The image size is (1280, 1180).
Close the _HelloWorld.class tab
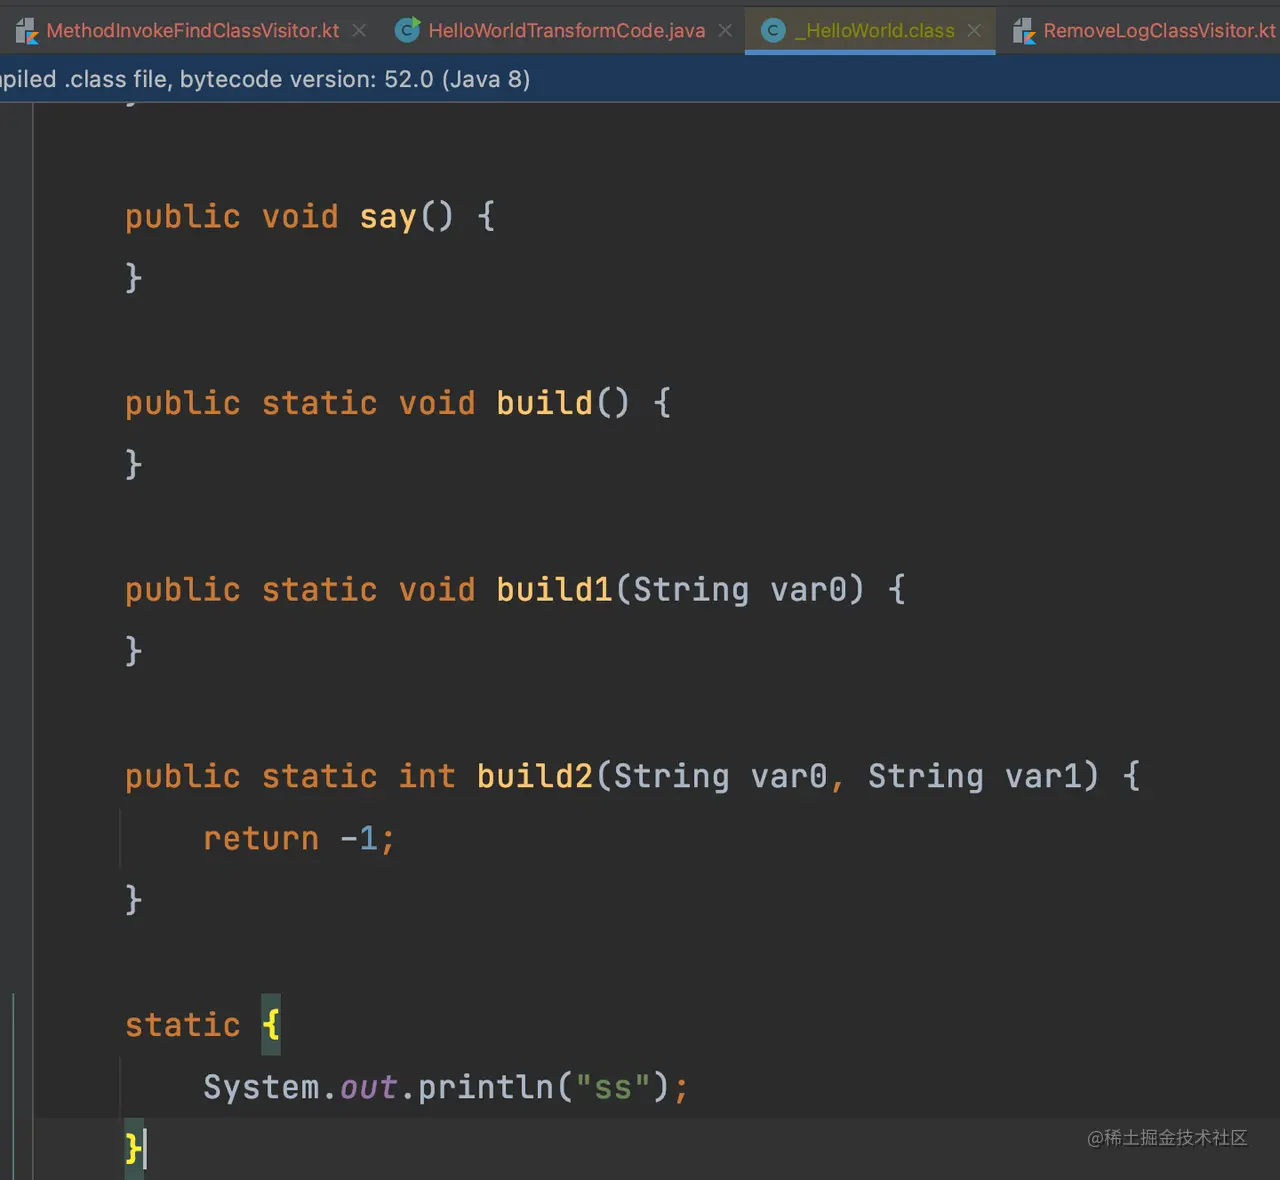(x=974, y=30)
